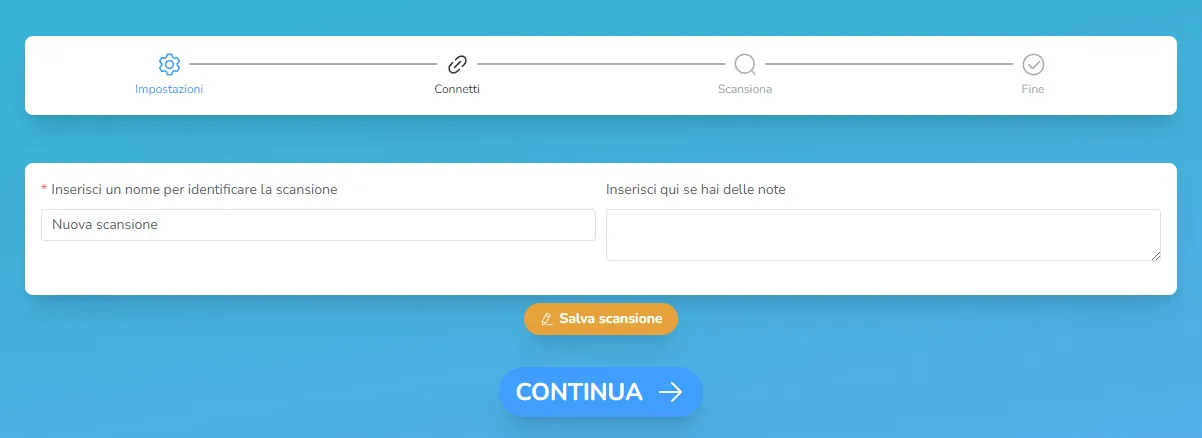Click the progress line between Connetti and Scansiona
Screen dimensions: 1202x438
601,65
